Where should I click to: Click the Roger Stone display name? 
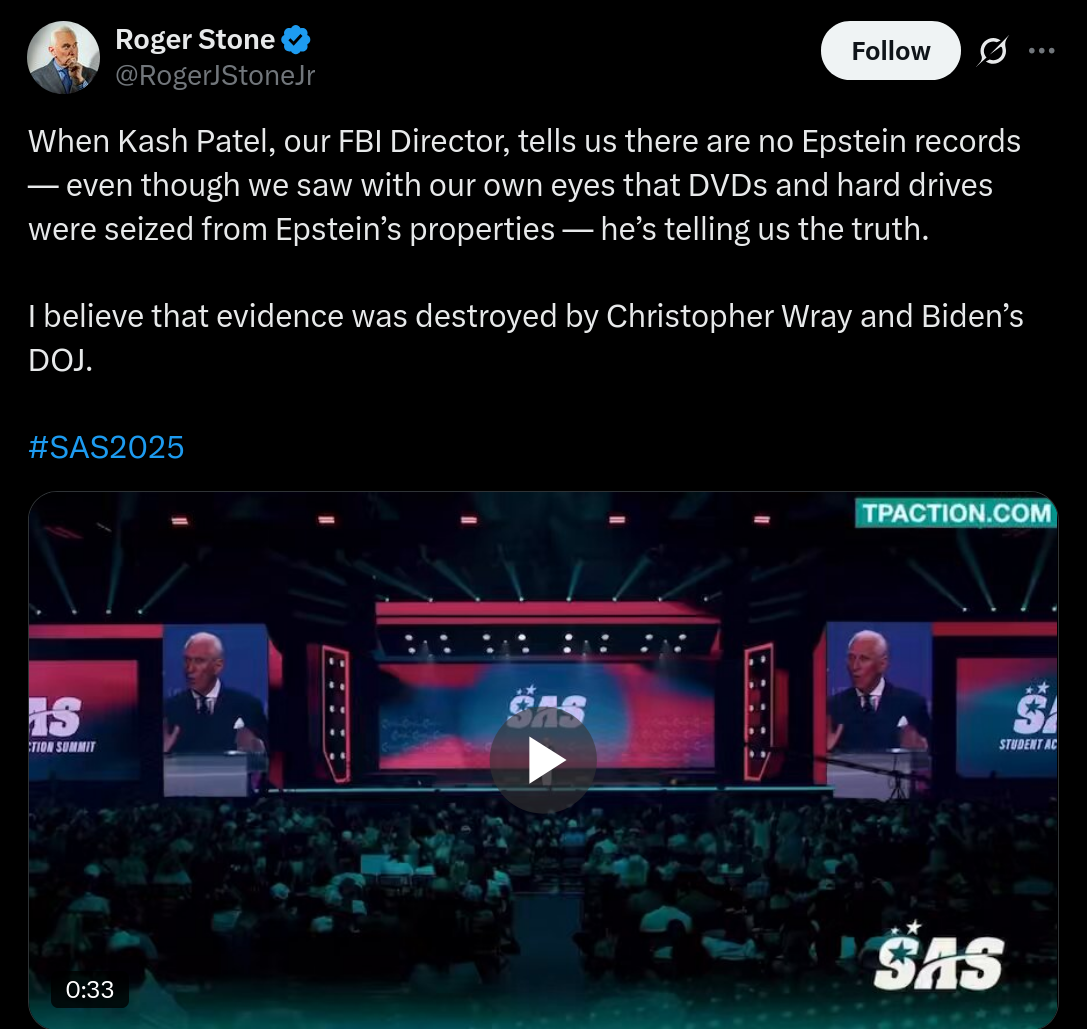tap(195, 40)
